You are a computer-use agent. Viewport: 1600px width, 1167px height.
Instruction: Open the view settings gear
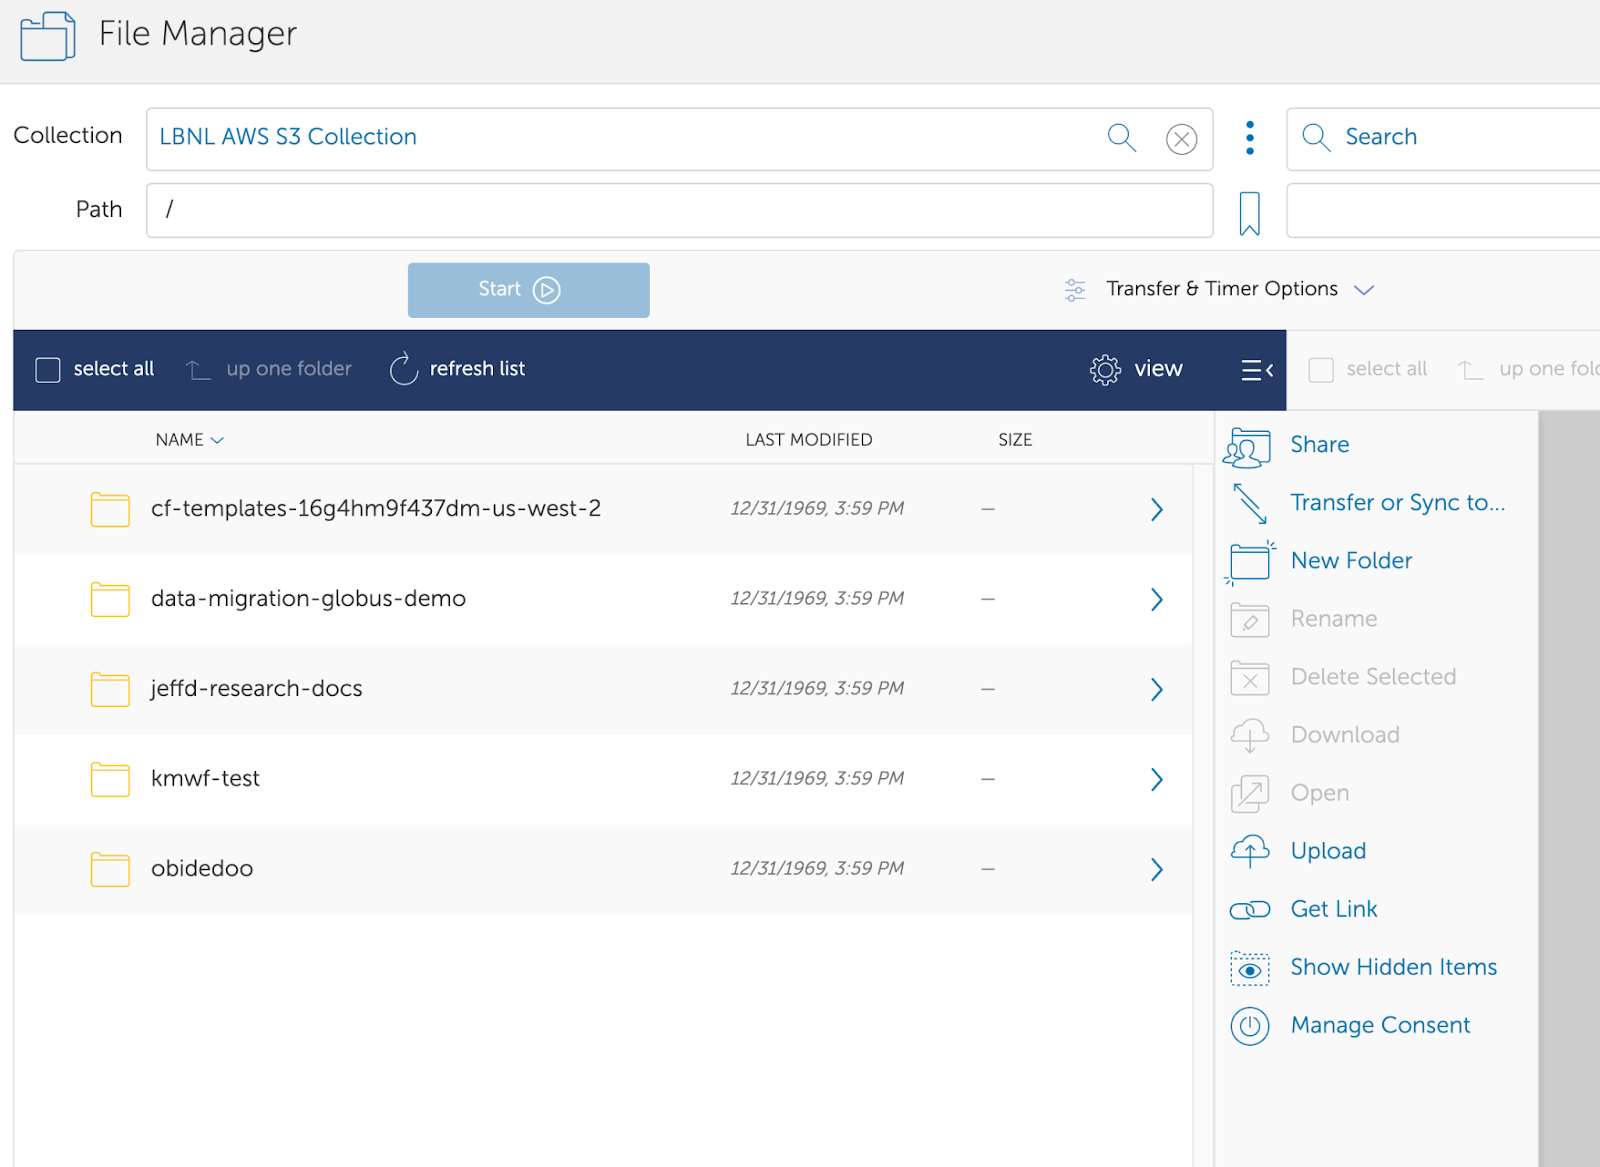point(1105,370)
